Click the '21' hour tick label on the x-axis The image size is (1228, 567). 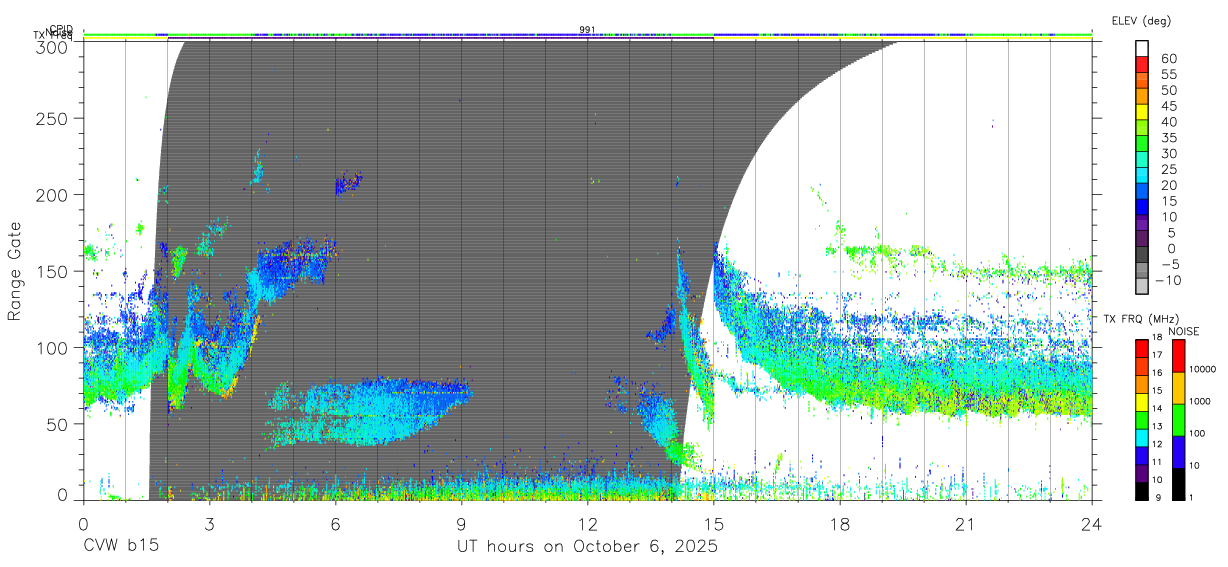(x=966, y=523)
